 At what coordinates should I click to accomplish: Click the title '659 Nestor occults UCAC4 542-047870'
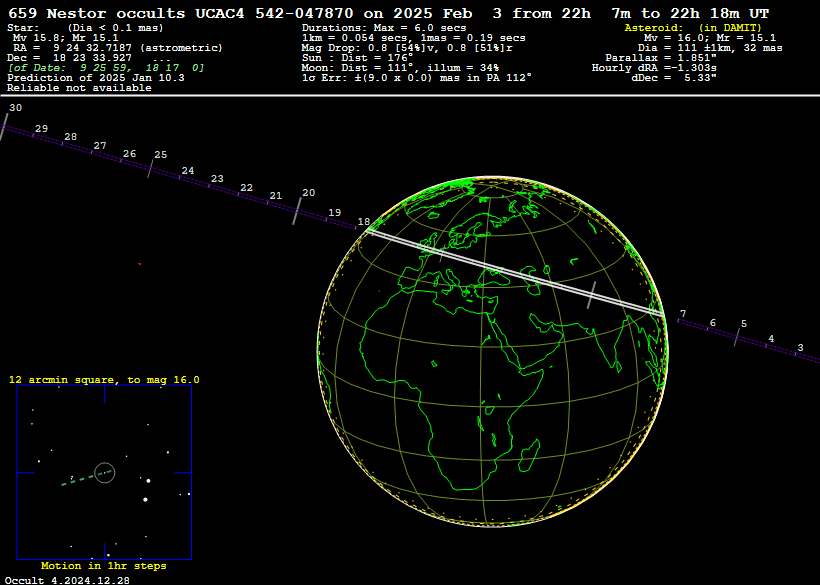click(x=181, y=14)
